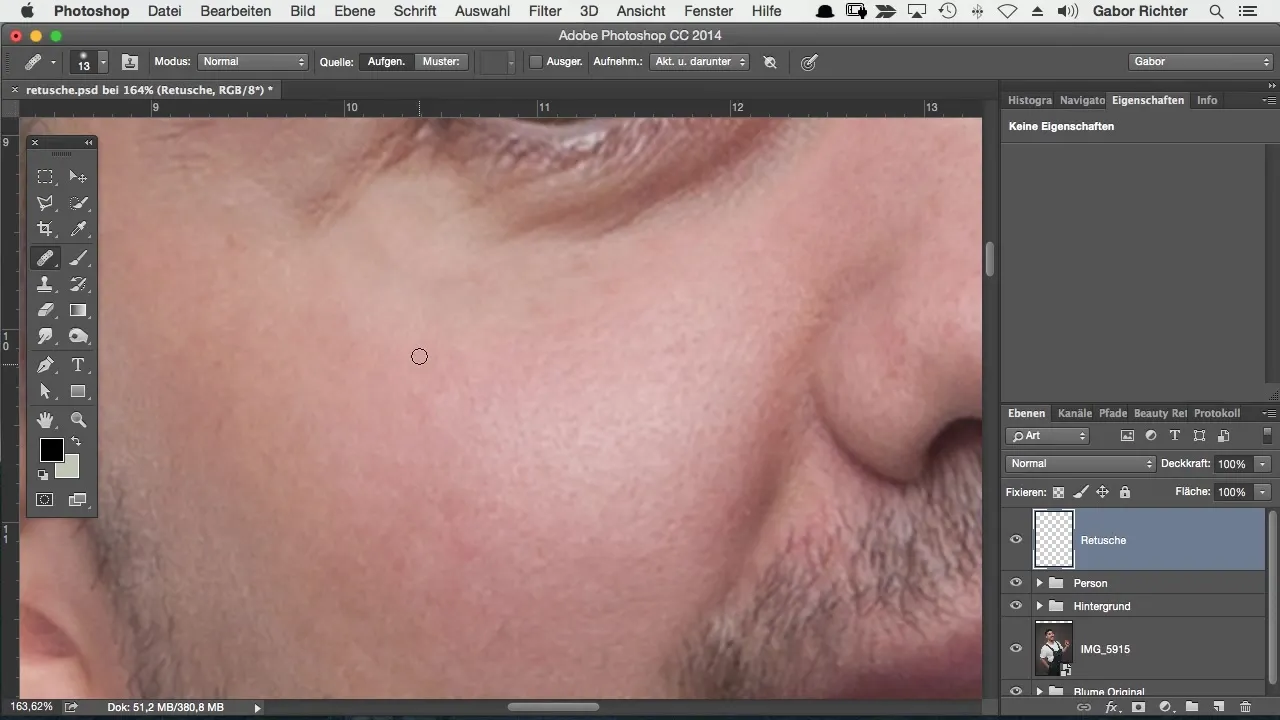
Task: Toggle ignore adjustment layers when healing
Action: [770, 62]
